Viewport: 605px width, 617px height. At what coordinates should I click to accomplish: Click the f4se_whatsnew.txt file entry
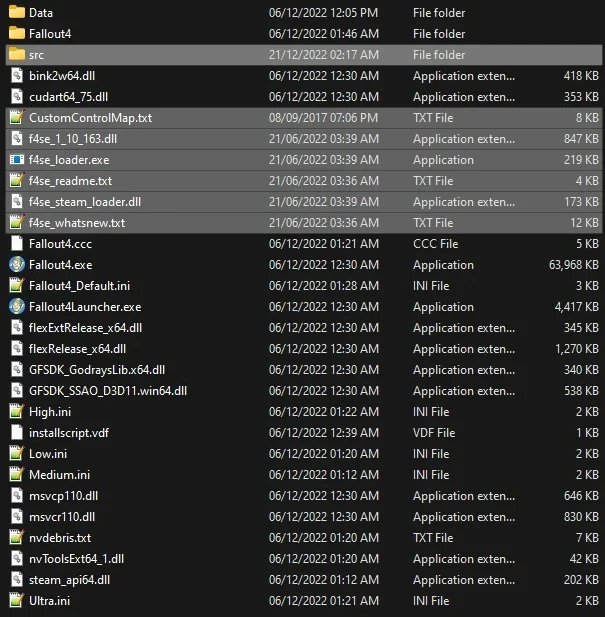(x=77, y=223)
